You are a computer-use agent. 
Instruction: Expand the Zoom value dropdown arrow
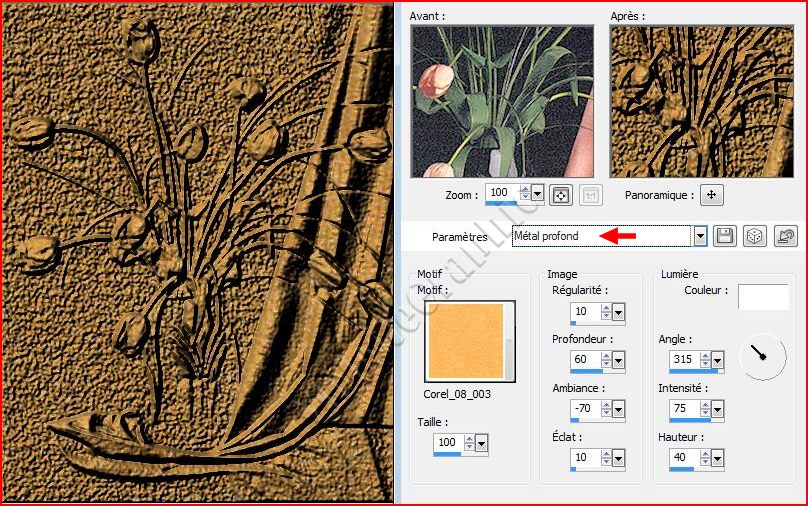click(x=538, y=193)
